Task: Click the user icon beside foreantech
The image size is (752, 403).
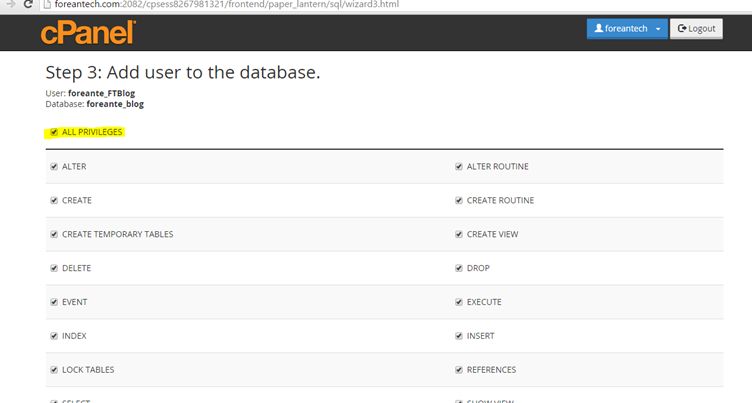Action: (598, 29)
